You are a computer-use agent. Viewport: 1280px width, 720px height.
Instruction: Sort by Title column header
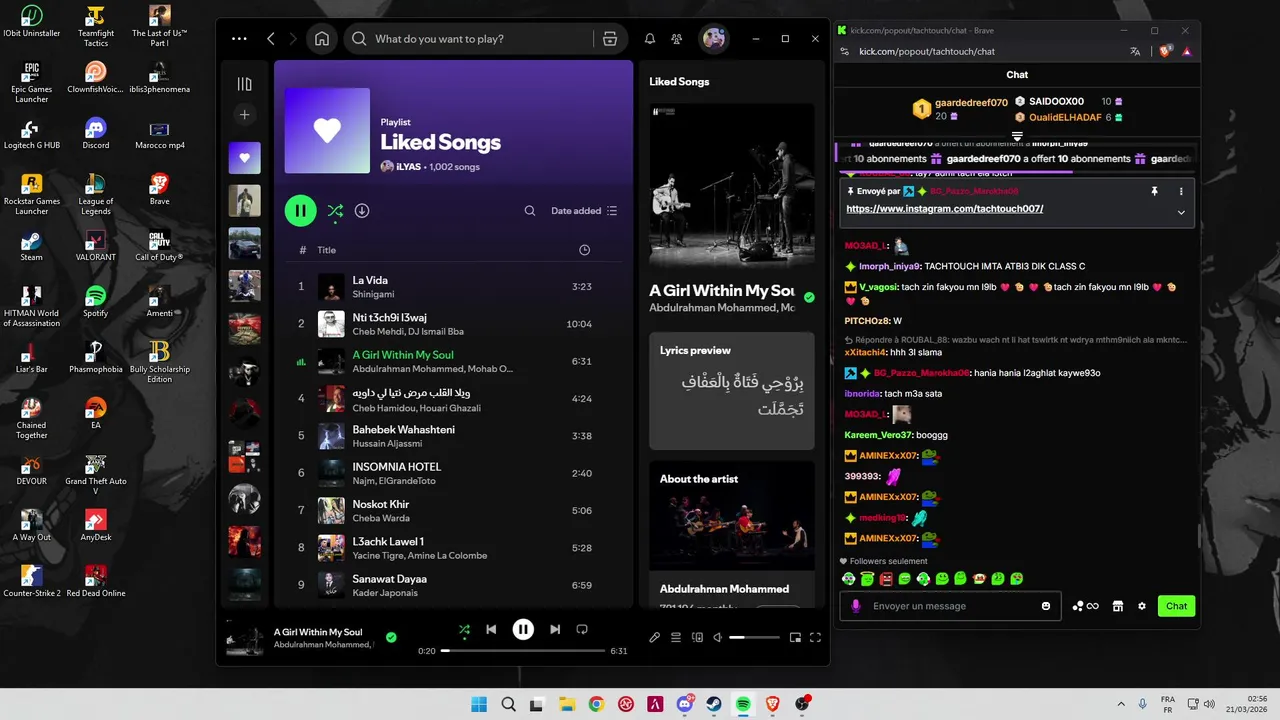click(326, 250)
